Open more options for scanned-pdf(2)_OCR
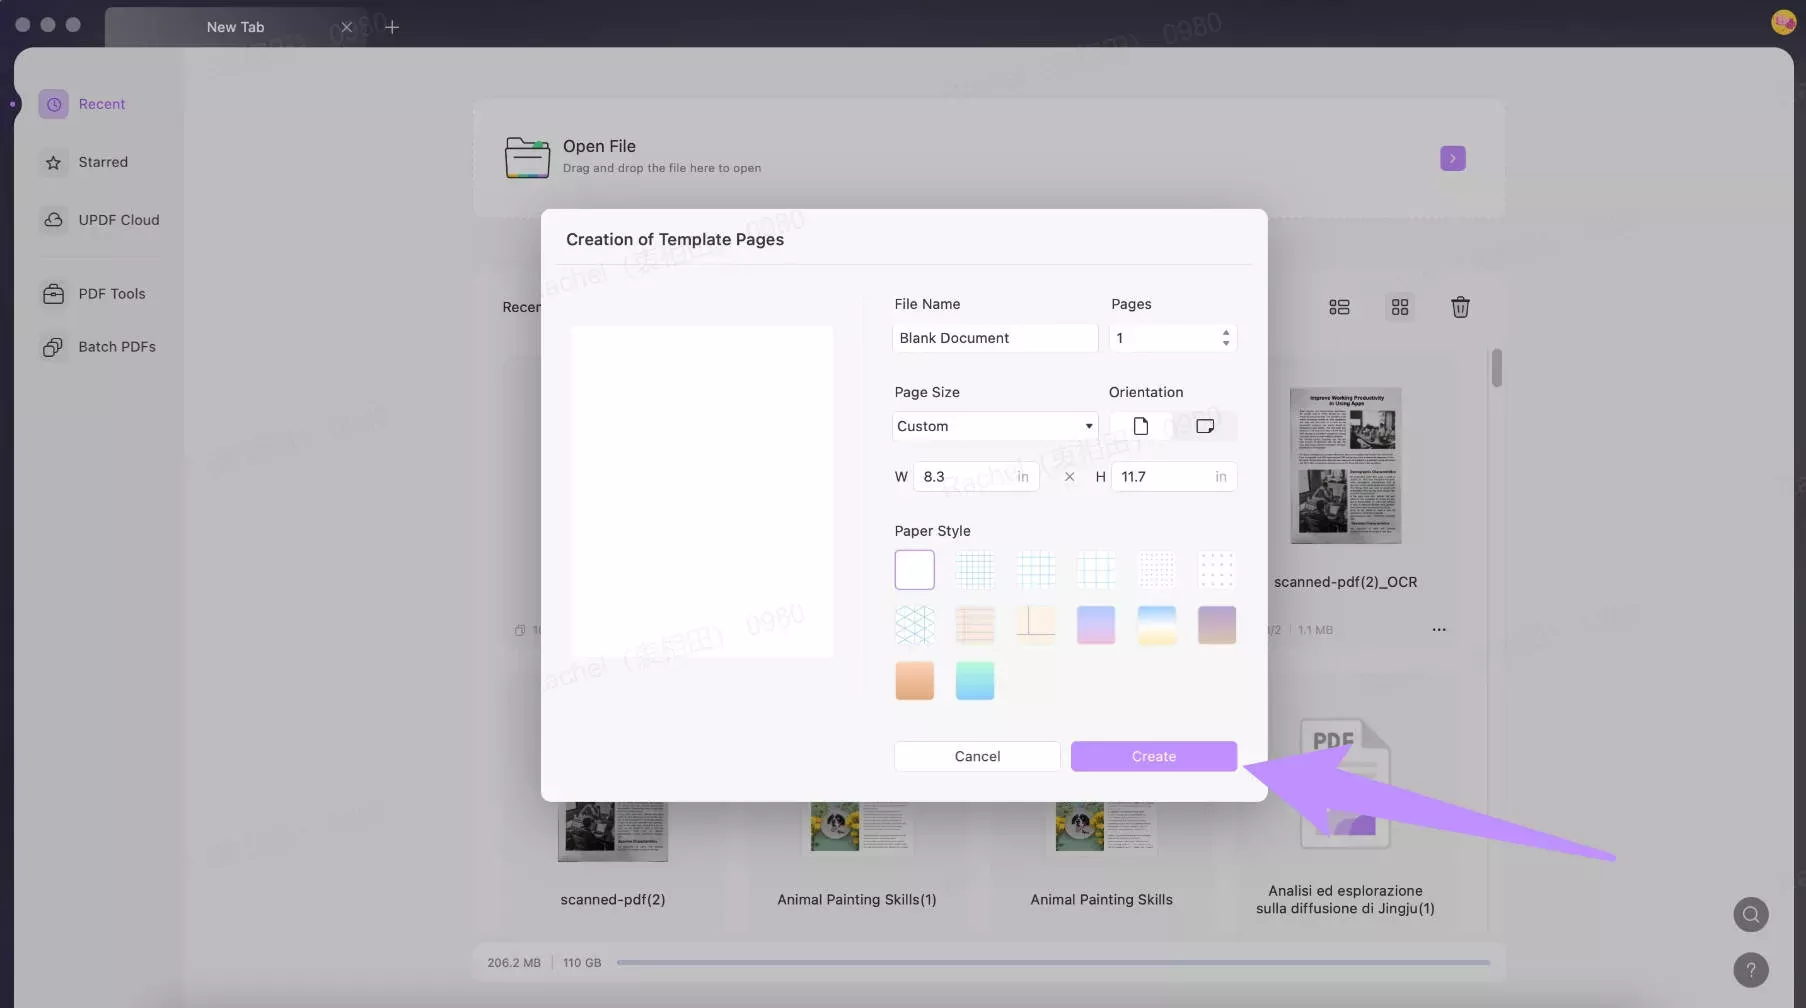Screen dimensions: 1806x1008 [1438, 630]
